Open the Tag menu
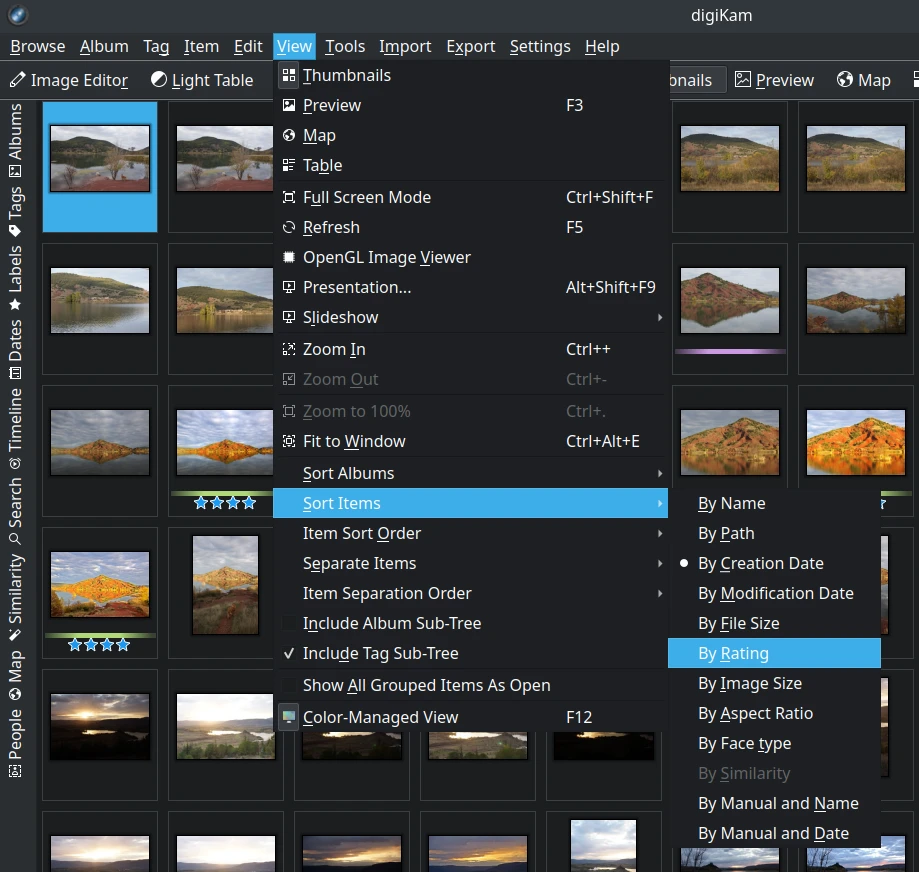This screenshot has width=919, height=872. point(156,46)
